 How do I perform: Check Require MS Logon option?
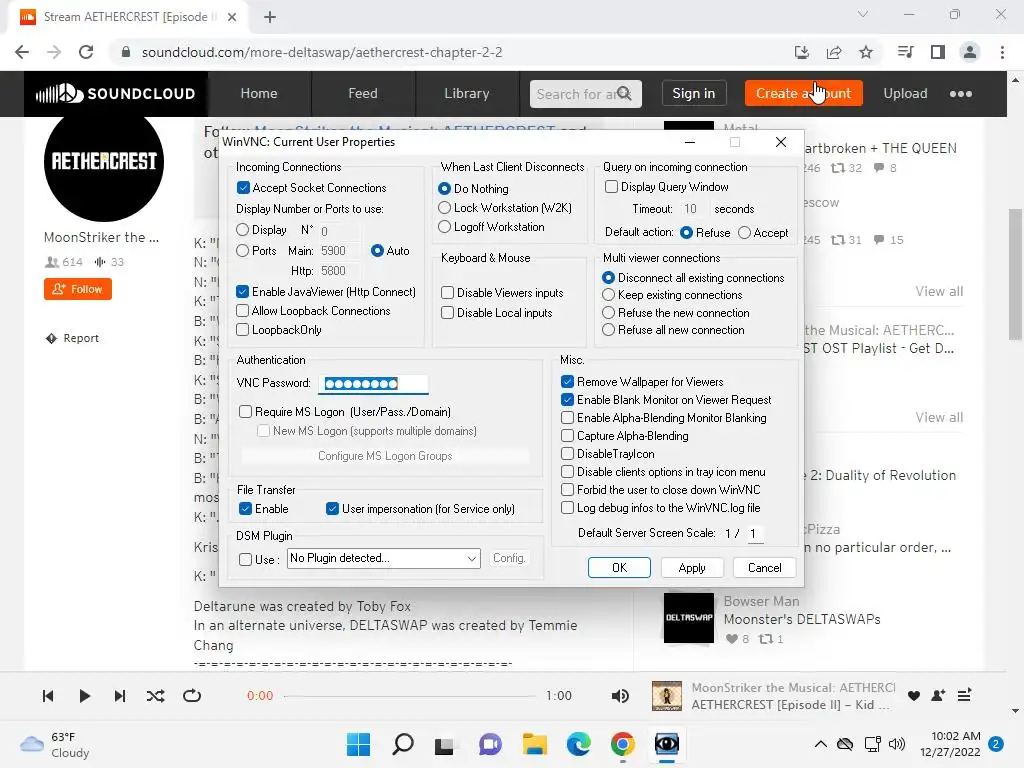(x=246, y=411)
